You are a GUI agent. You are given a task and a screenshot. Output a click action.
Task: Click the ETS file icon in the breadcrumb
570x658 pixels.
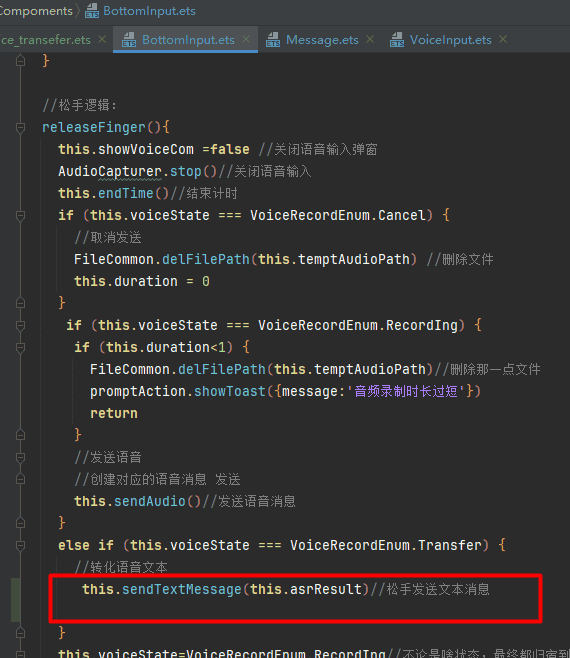point(92,11)
